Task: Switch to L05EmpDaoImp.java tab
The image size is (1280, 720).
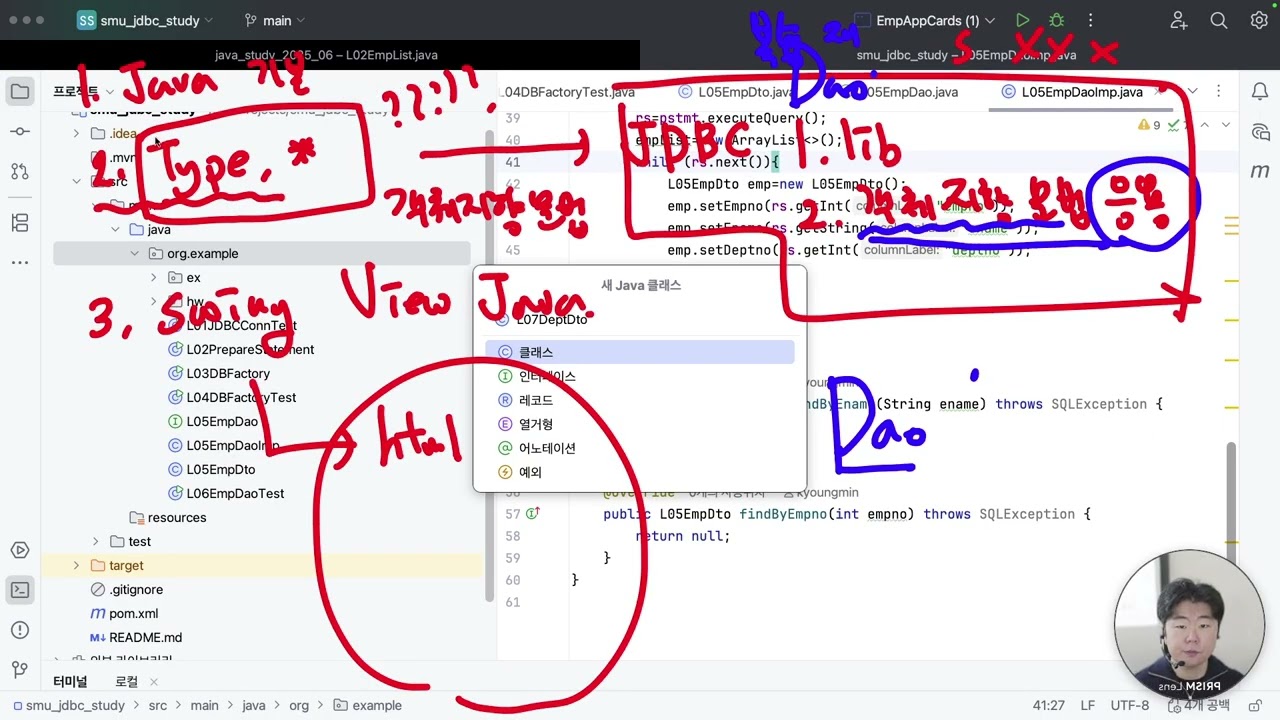Action: 1082,92
